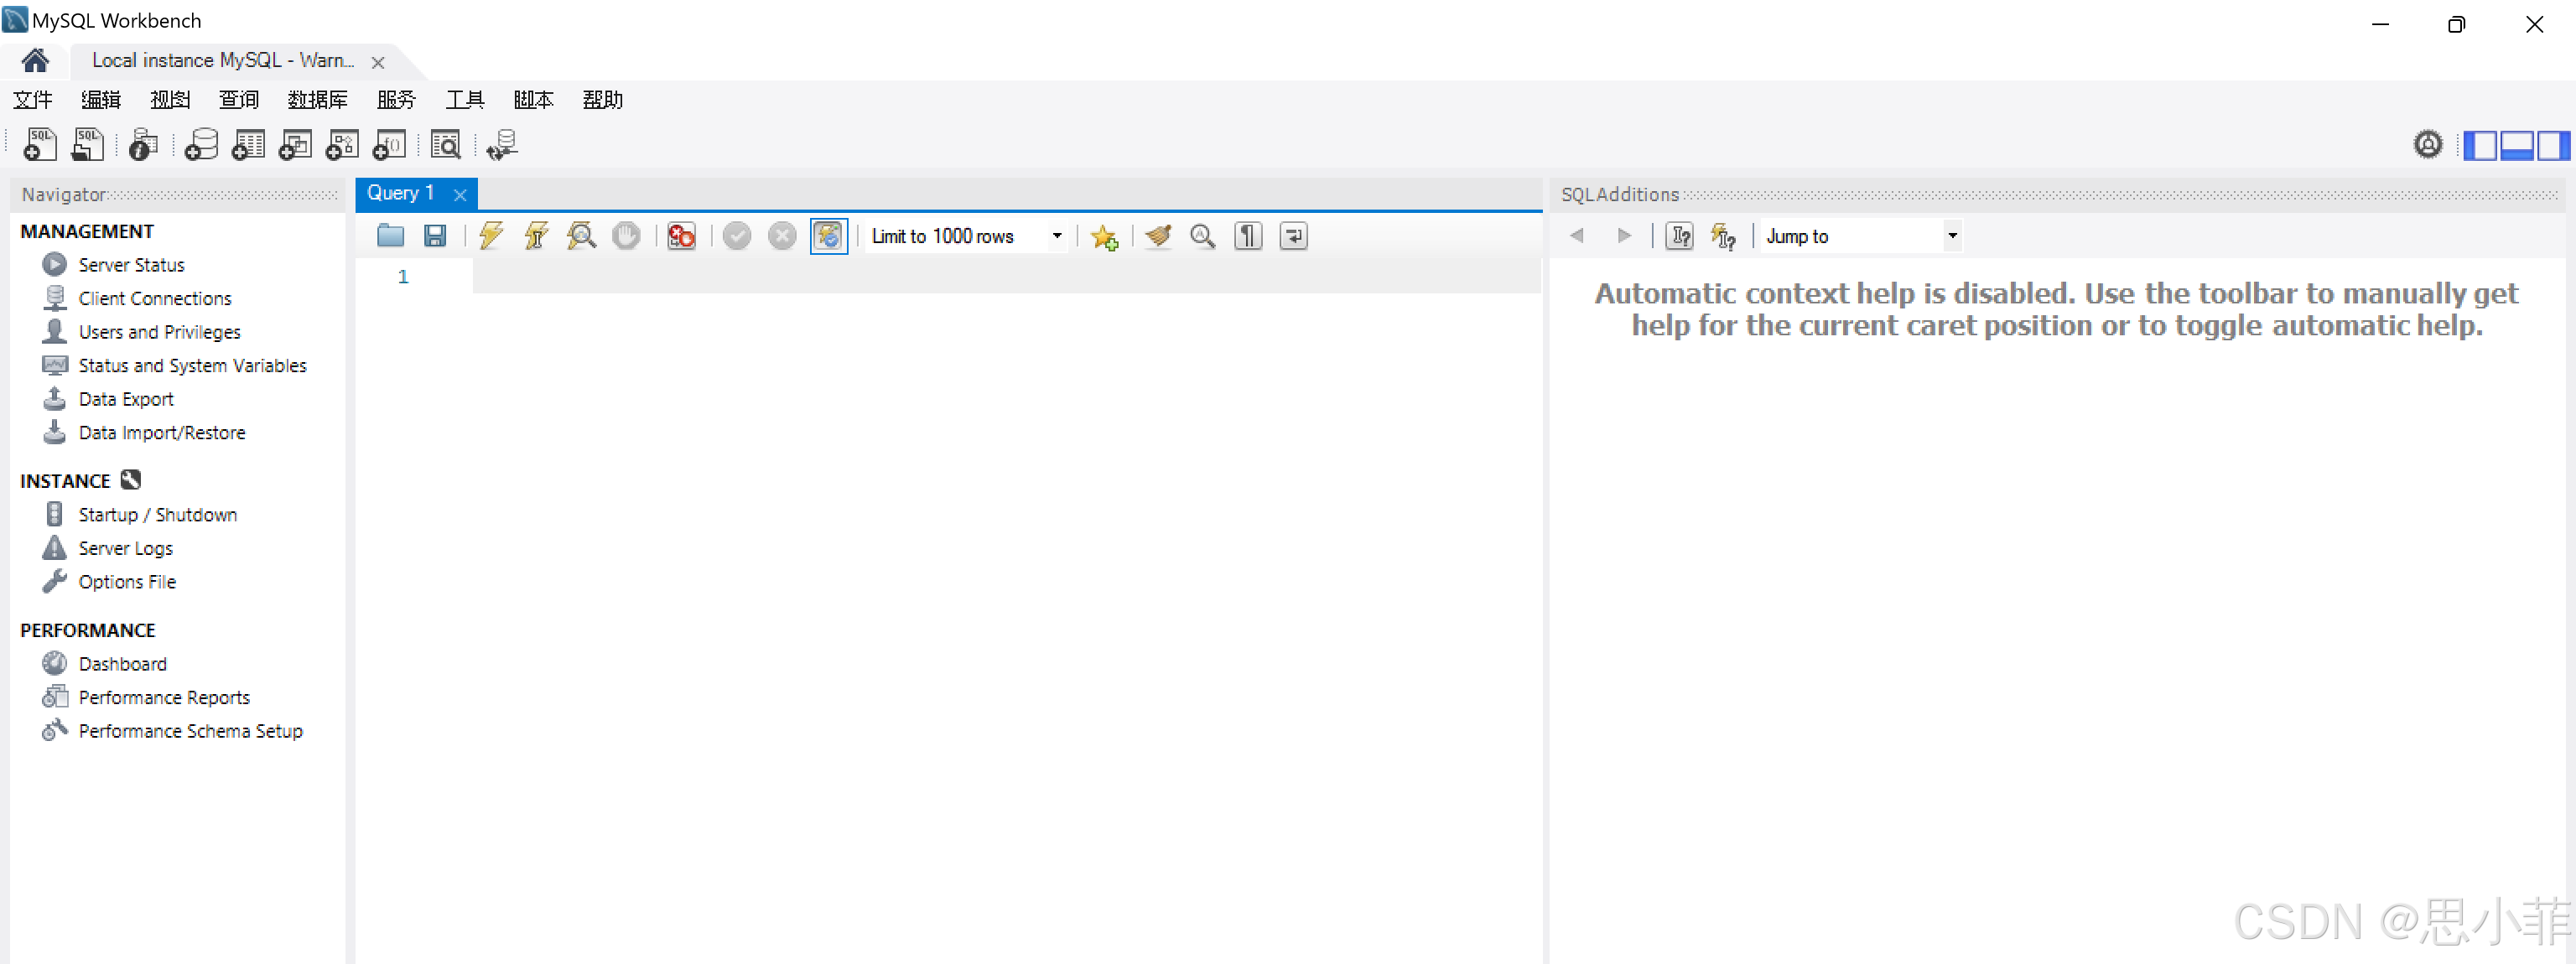
Task: Open a SQL script file in new tab
Action: click(88, 145)
